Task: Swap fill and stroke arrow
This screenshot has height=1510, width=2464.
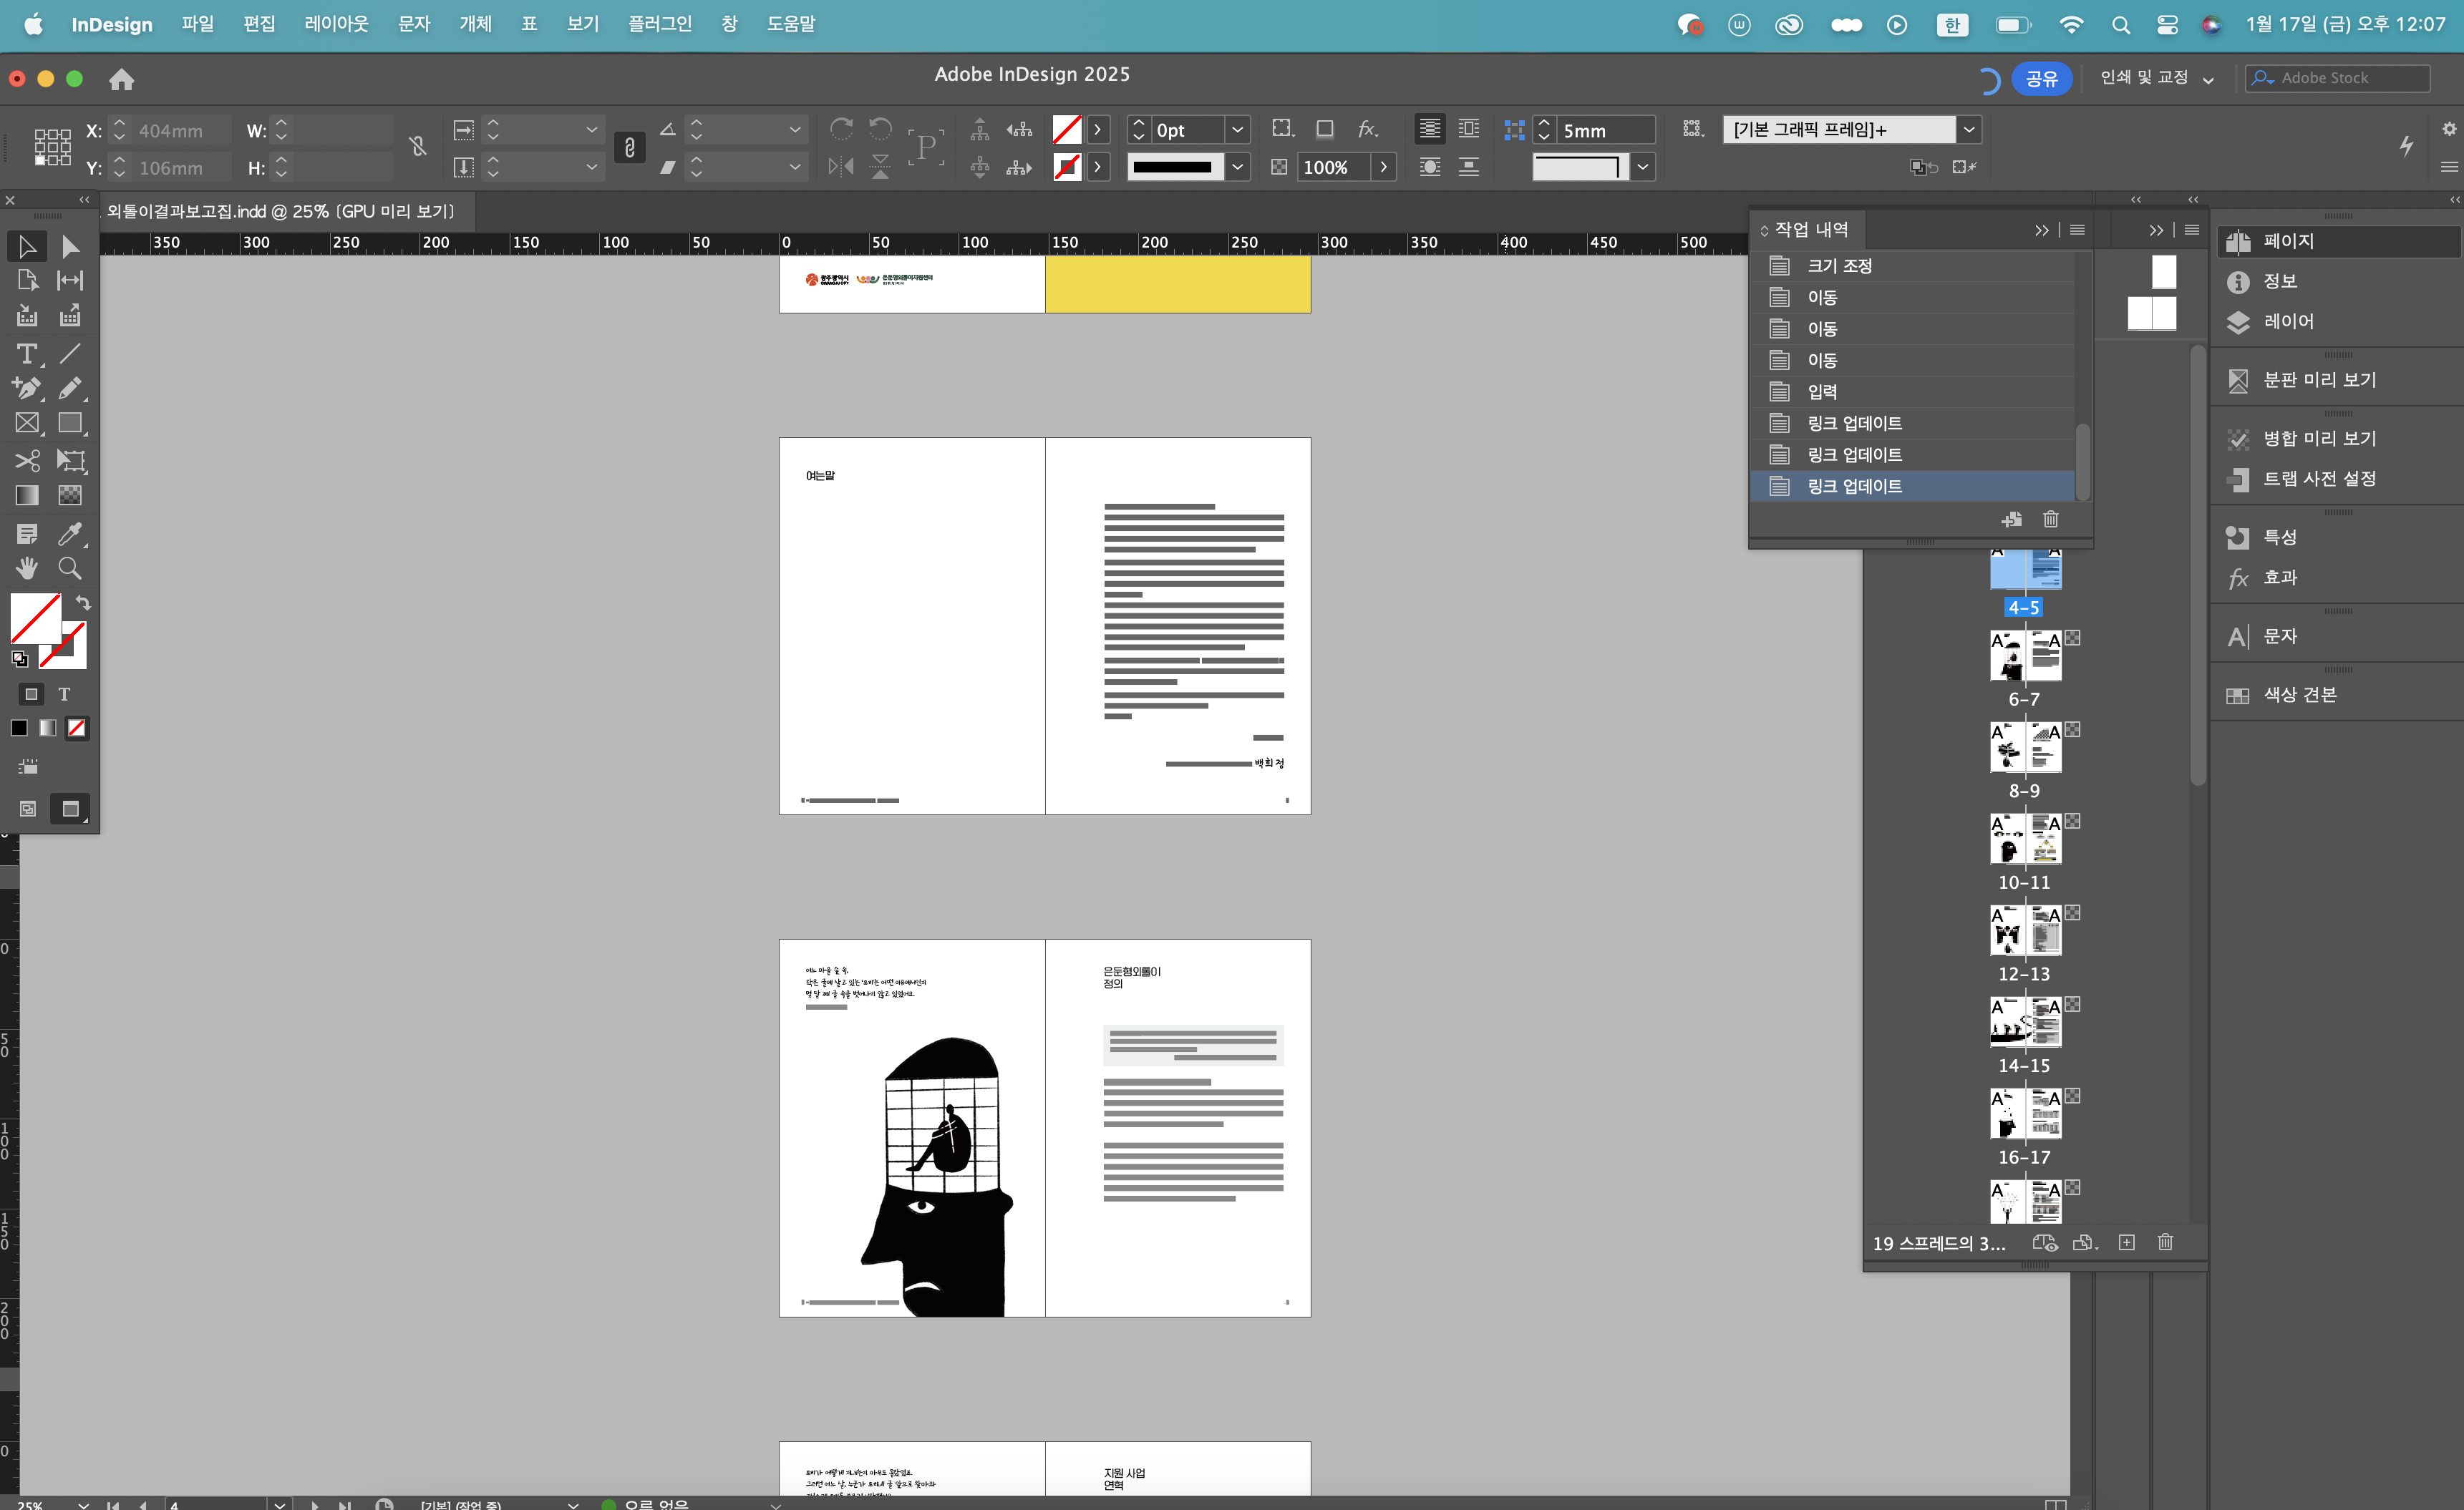Action: tap(84, 603)
